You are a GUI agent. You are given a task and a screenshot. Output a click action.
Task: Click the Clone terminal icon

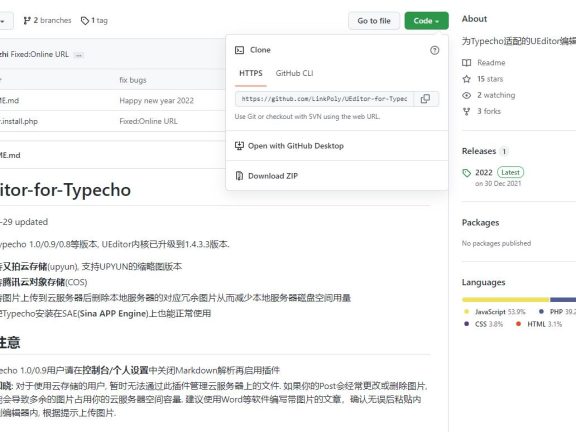(239, 50)
